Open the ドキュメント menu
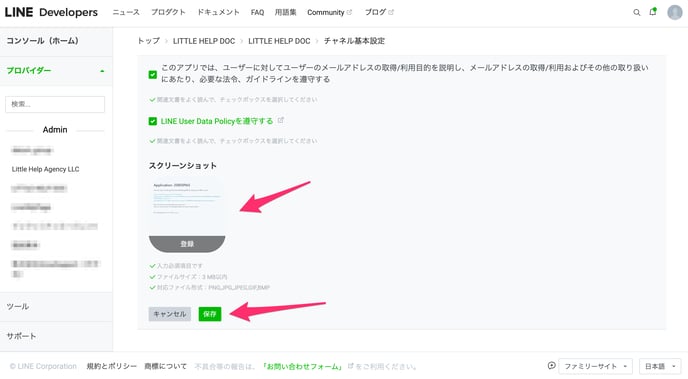 218,12
